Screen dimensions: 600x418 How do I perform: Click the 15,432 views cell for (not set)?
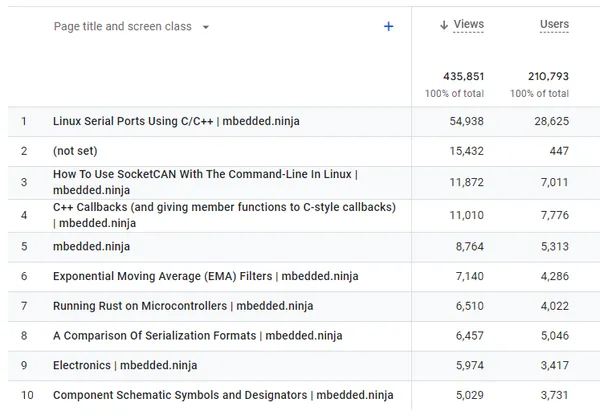(x=465, y=151)
